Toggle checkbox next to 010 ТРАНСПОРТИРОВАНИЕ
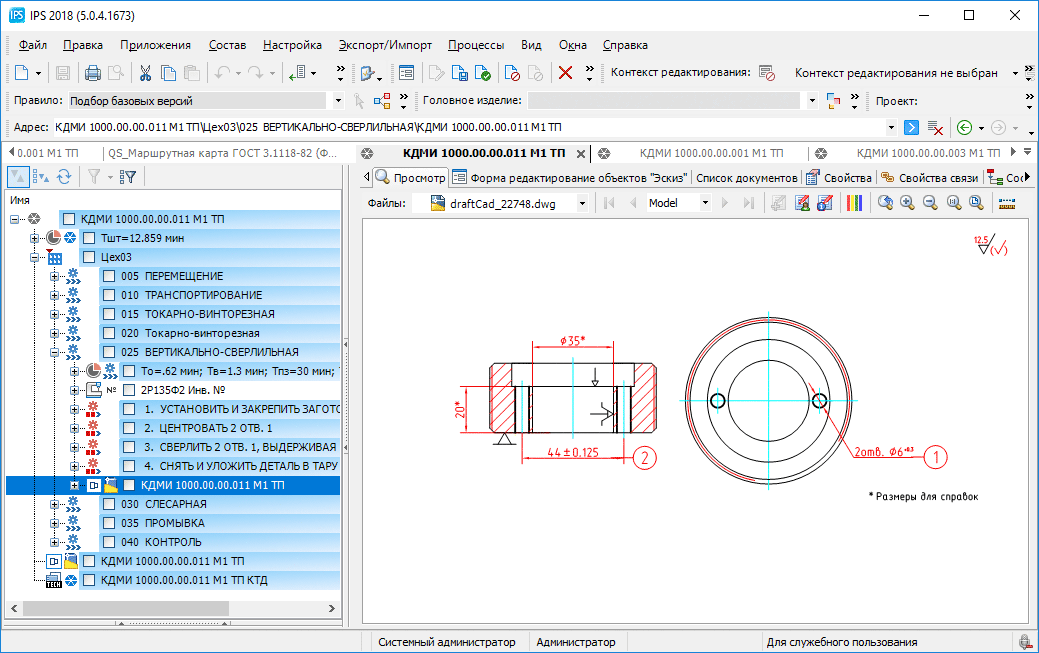The image size is (1039, 653). (x=110, y=295)
